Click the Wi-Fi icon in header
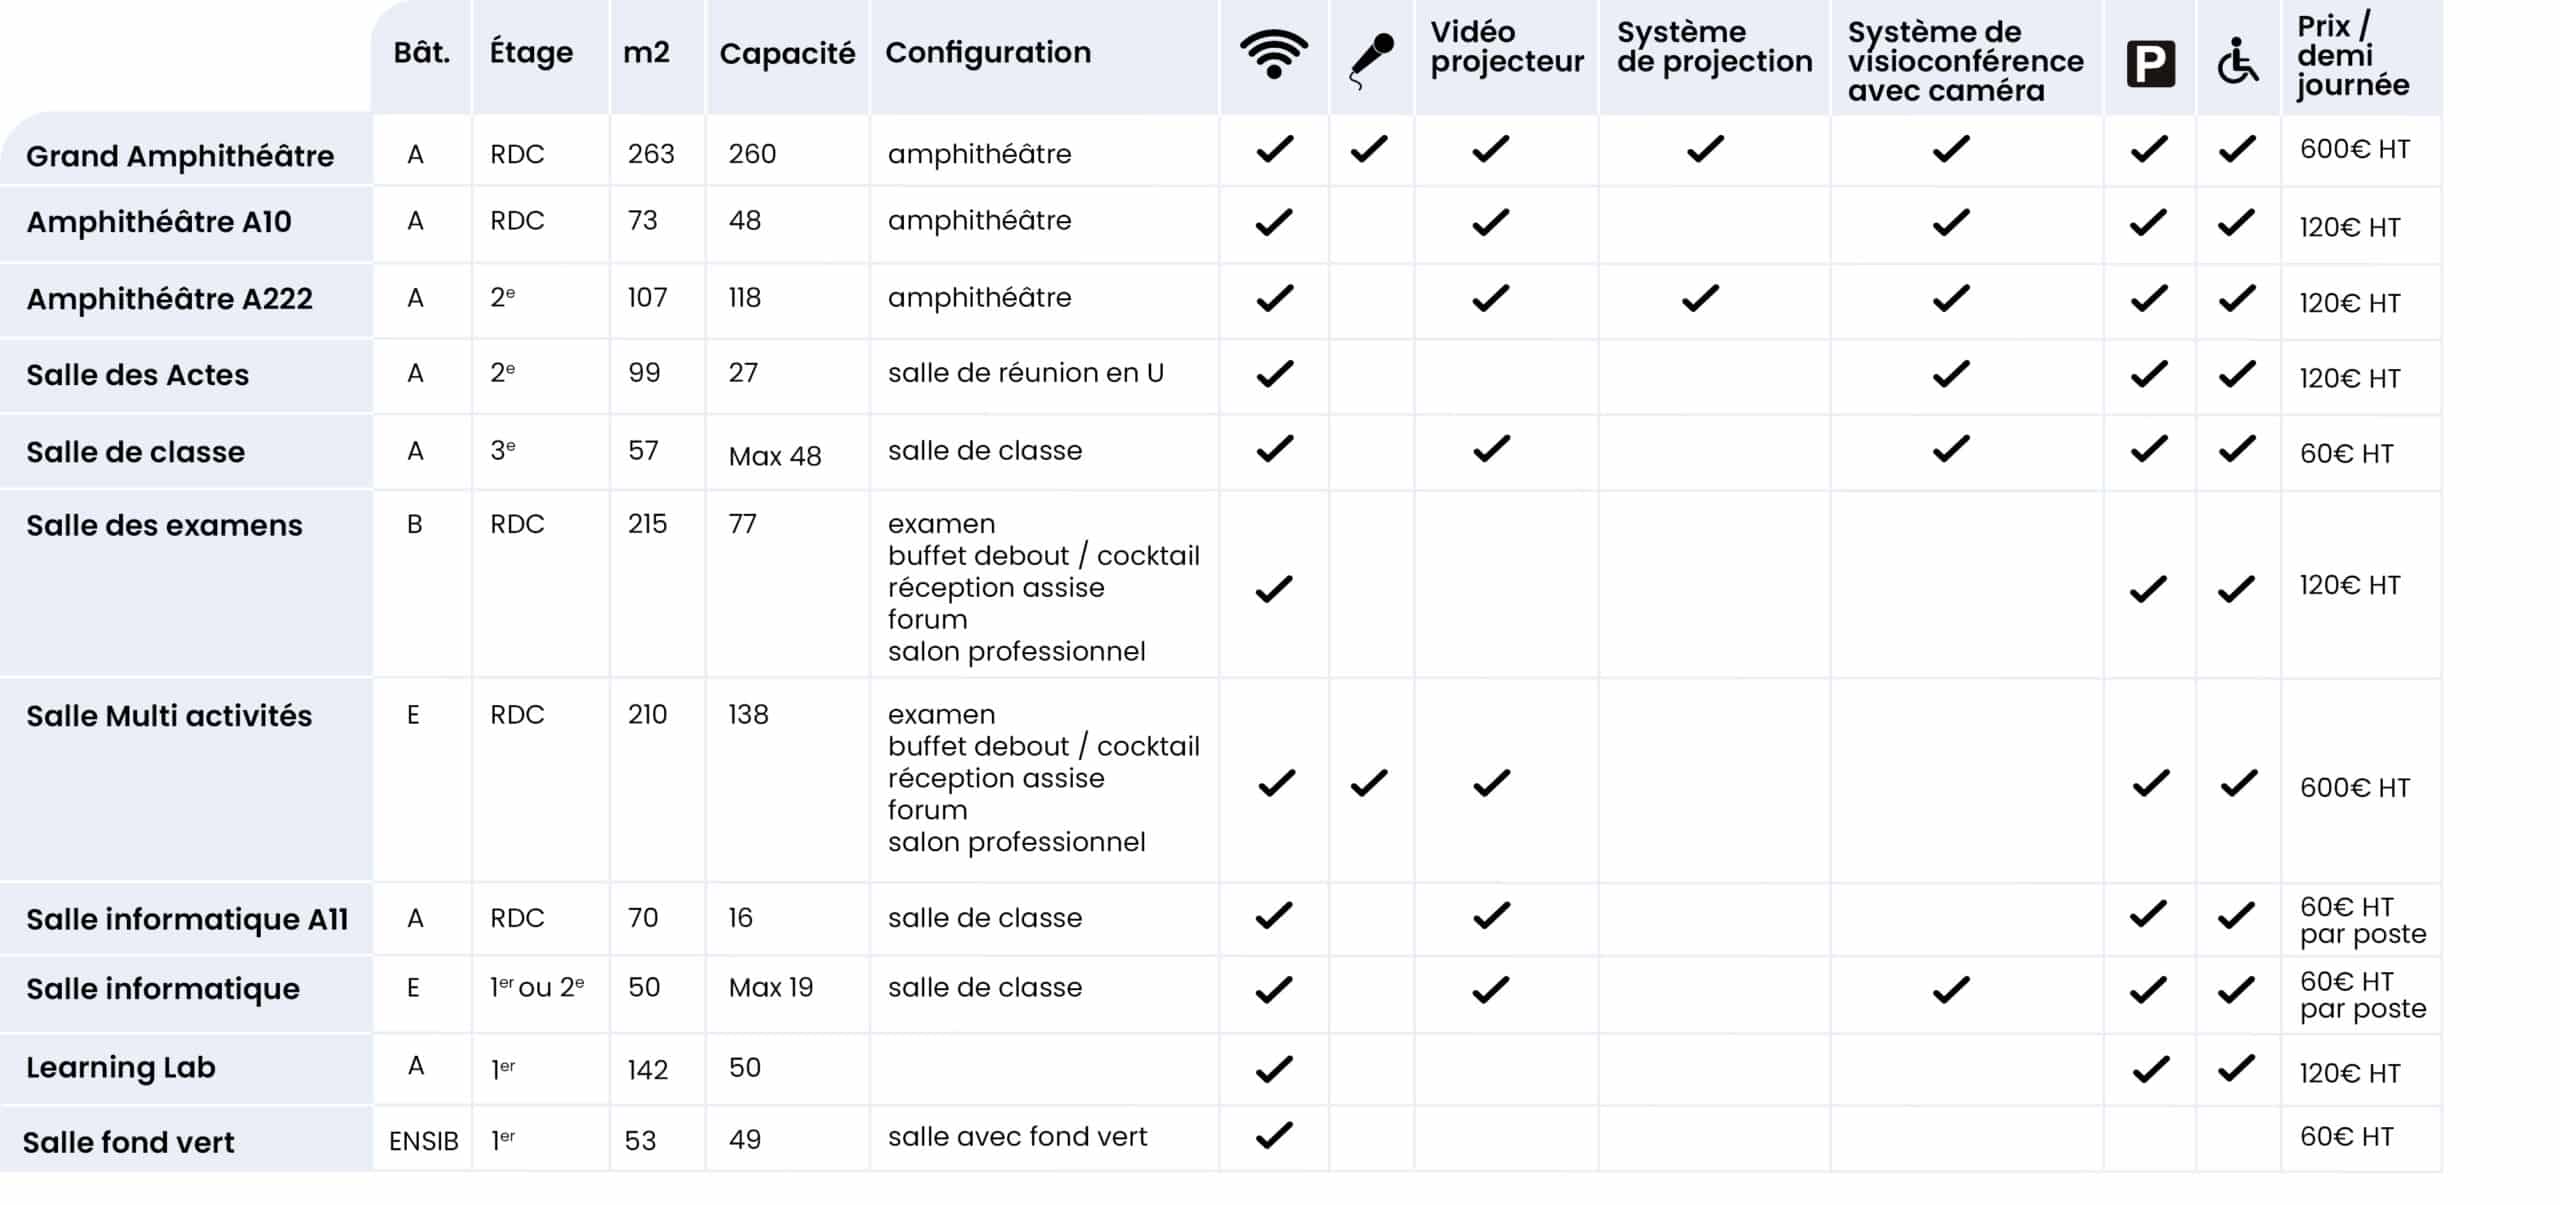This screenshot has height=1205, width=2560. point(1273,54)
